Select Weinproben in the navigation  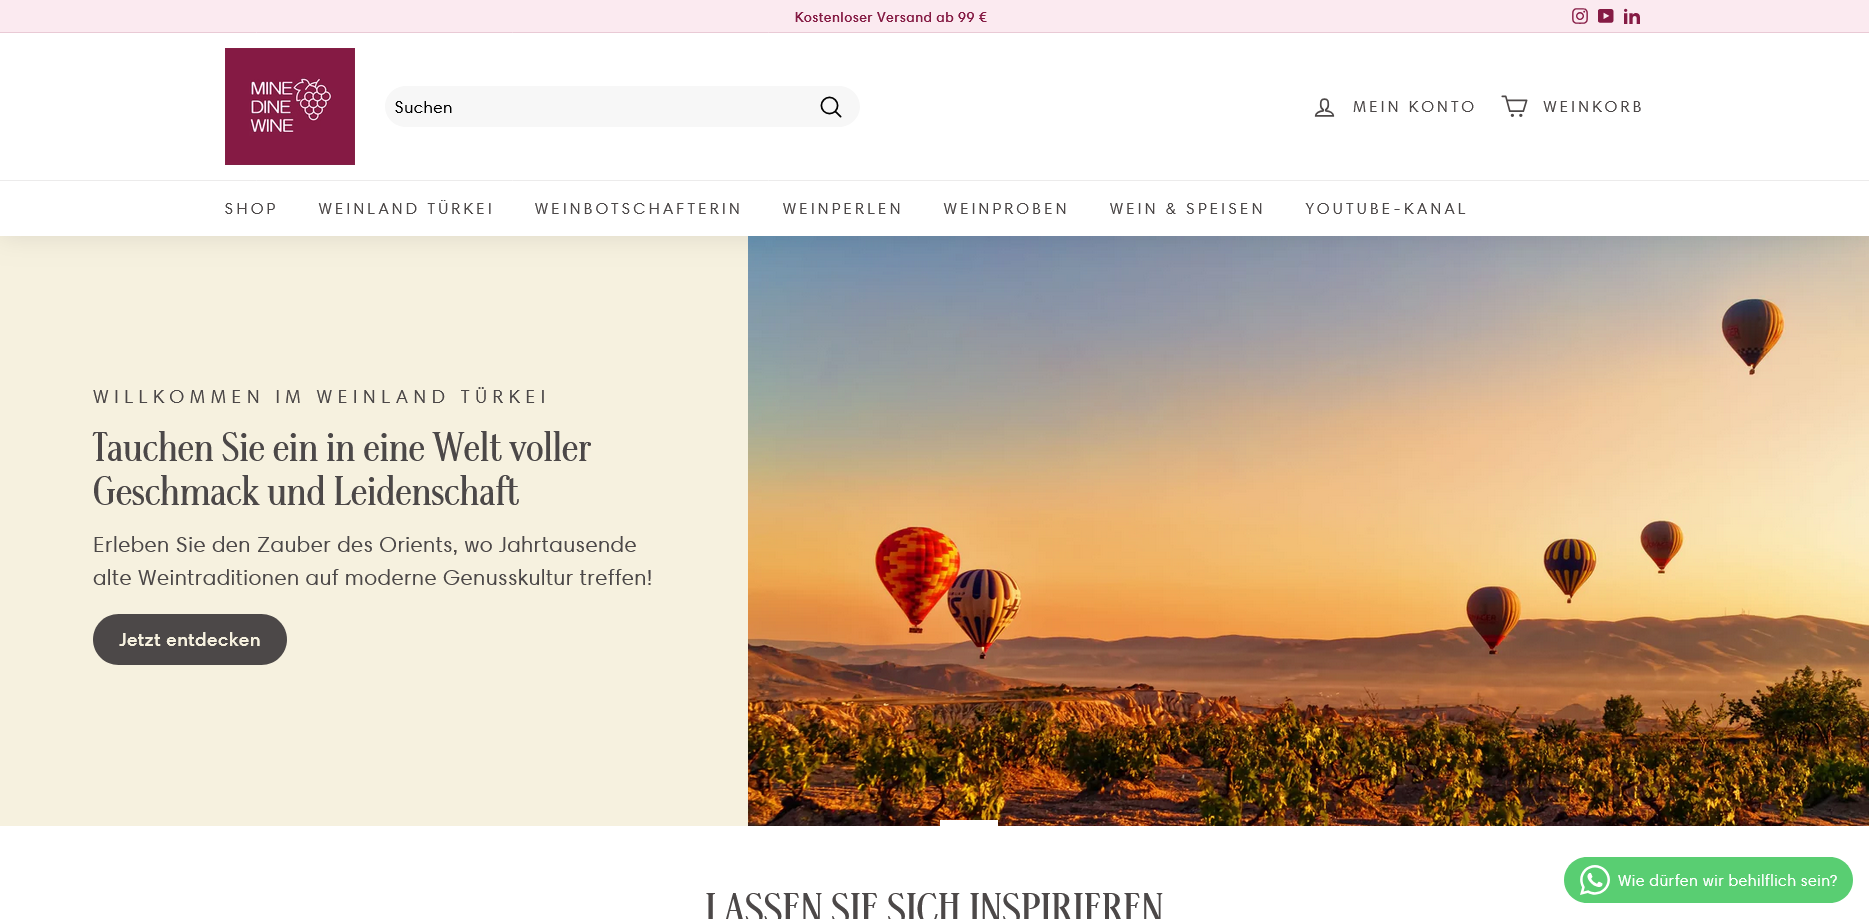point(1006,209)
